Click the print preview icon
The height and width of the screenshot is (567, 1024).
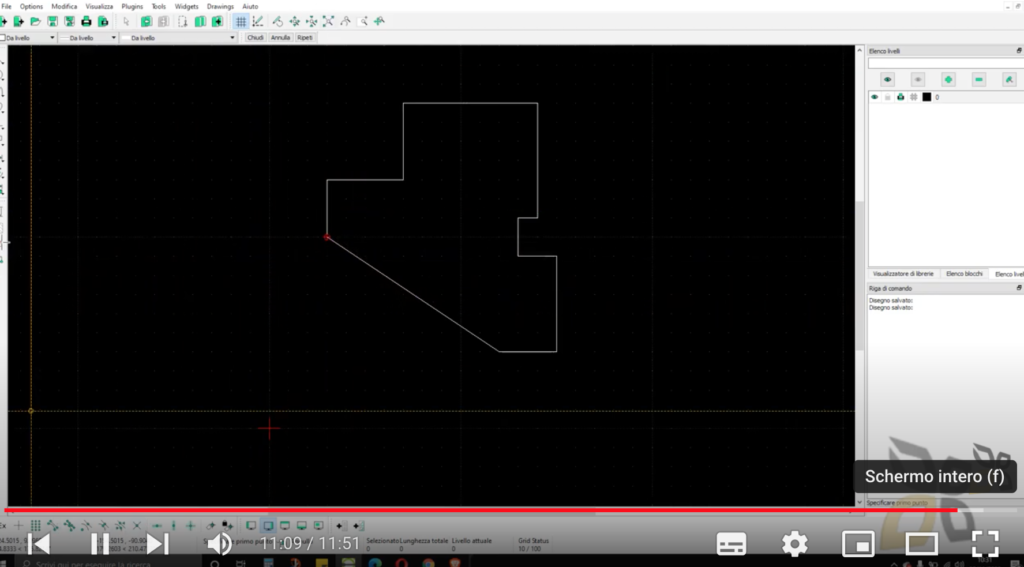[x=103, y=22]
